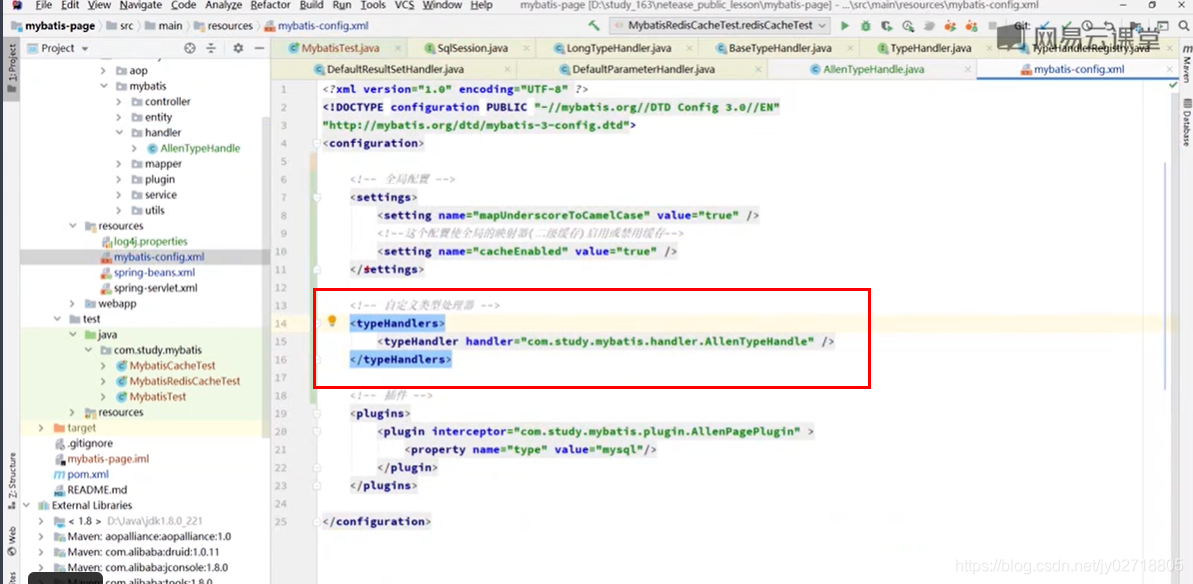Open the Navigate menu
1193x584 pixels.
click(141, 5)
